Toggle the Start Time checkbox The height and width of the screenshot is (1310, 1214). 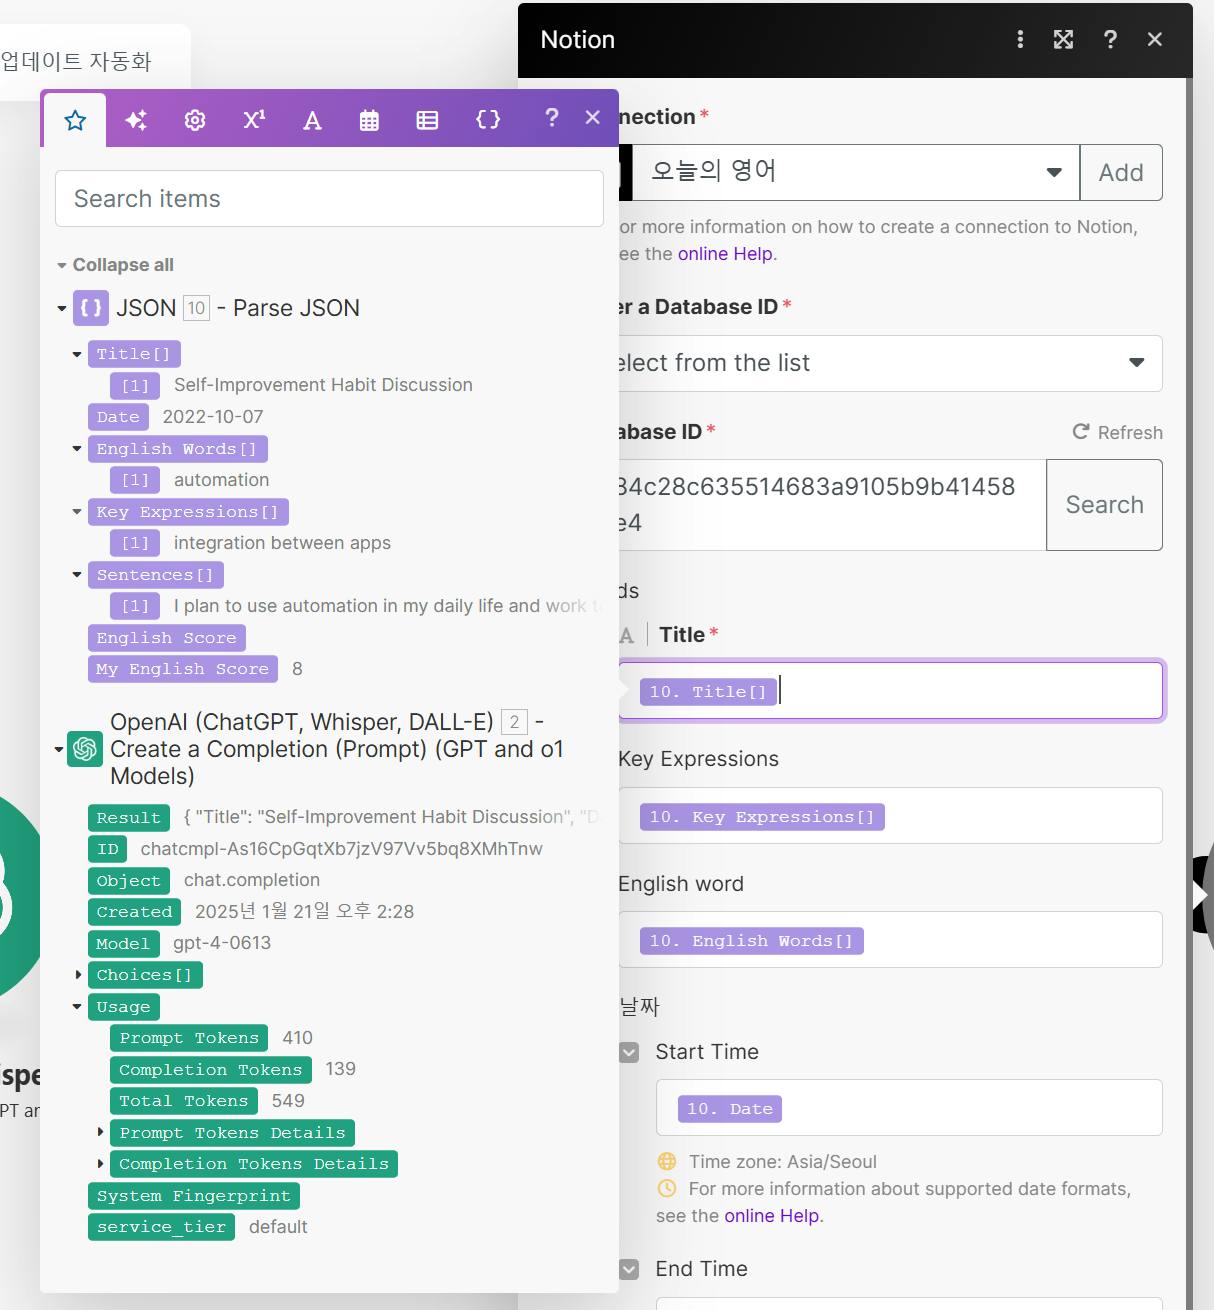[x=629, y=1052]
